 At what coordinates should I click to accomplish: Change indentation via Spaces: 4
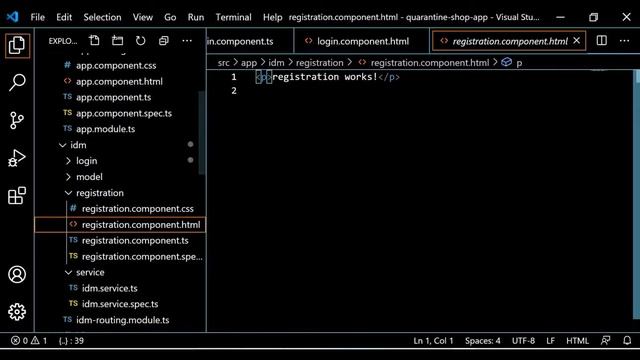482,340
